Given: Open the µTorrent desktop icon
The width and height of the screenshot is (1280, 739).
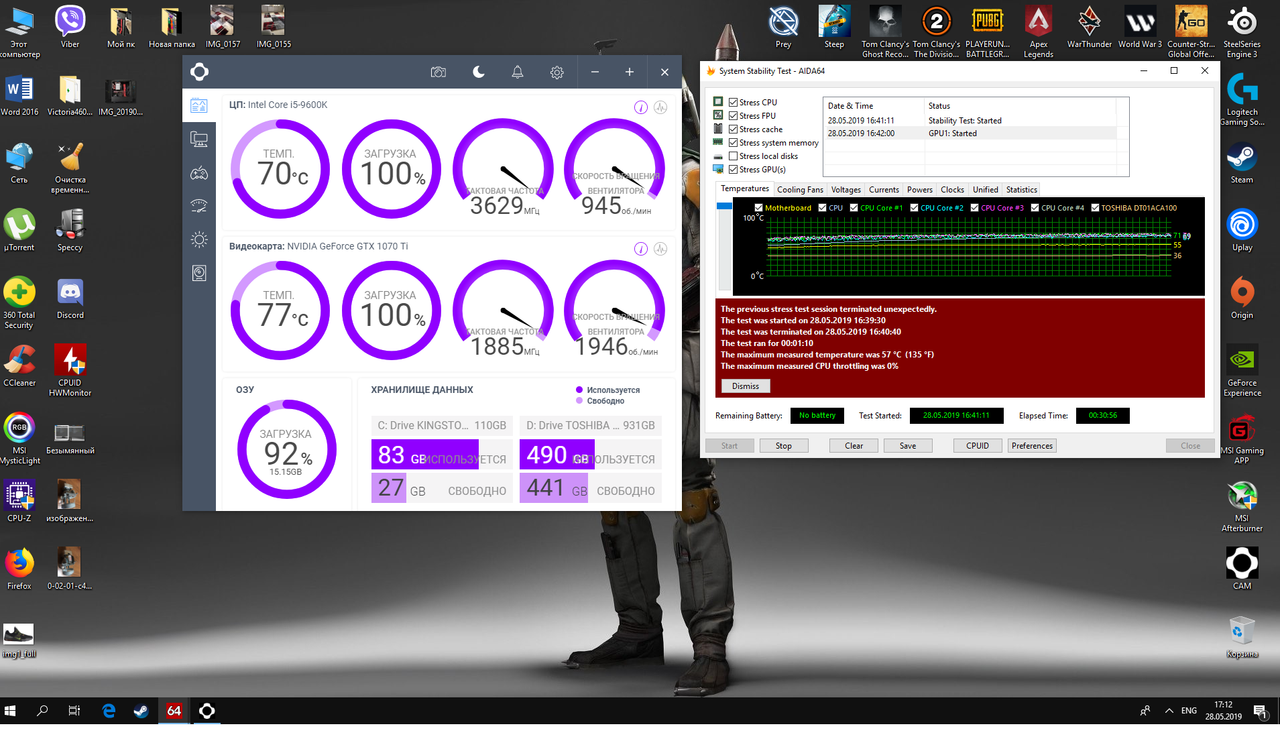Looking at the screenshot, I should 19,232.
